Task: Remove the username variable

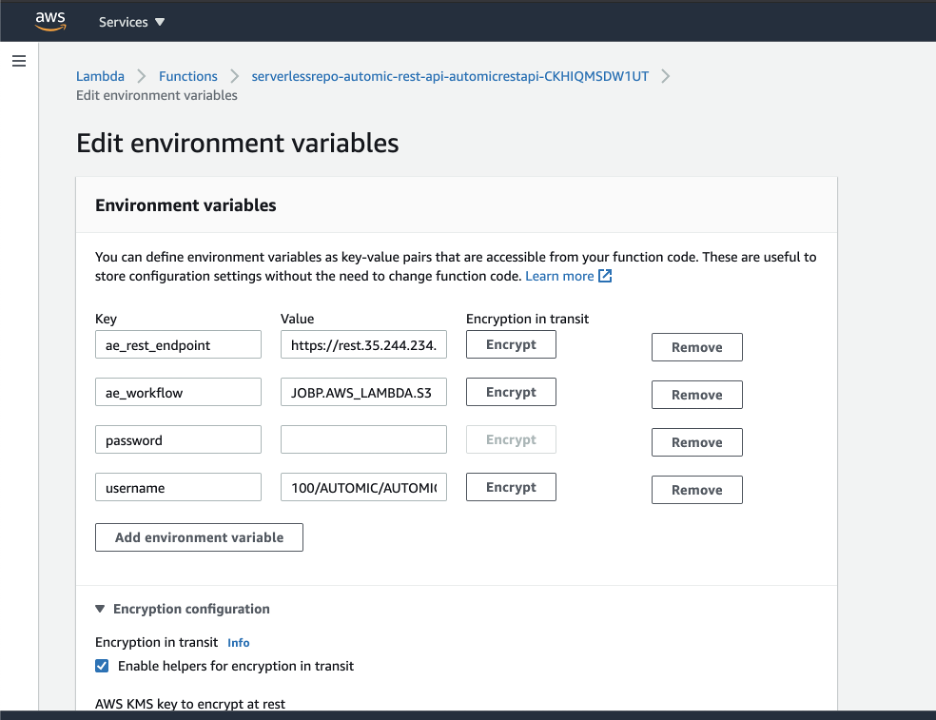Action: pyautogui.click(x=697, y=490)
